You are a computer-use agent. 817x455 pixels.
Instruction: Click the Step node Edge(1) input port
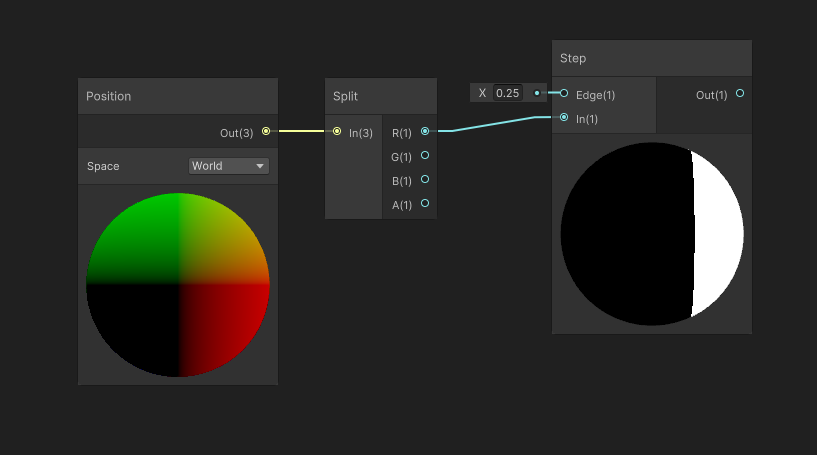click(x=564, y=93)
